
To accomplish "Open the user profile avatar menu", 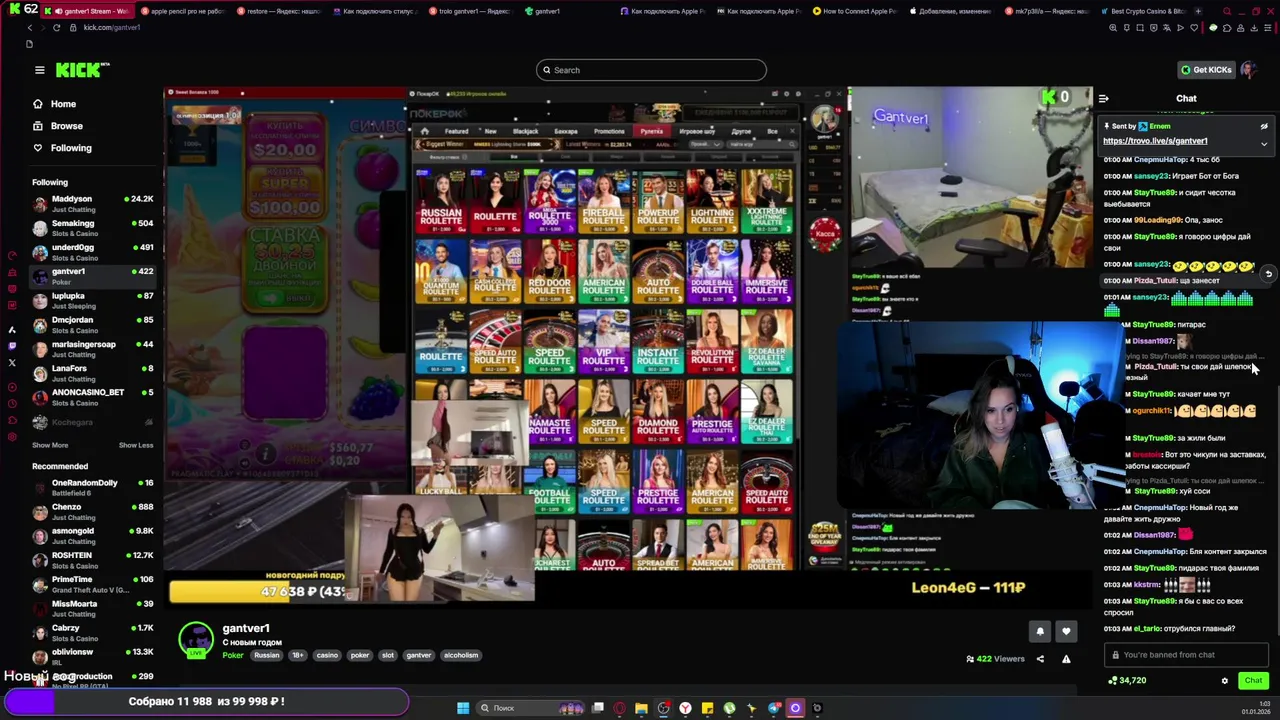I will (x=1249, y=70).
